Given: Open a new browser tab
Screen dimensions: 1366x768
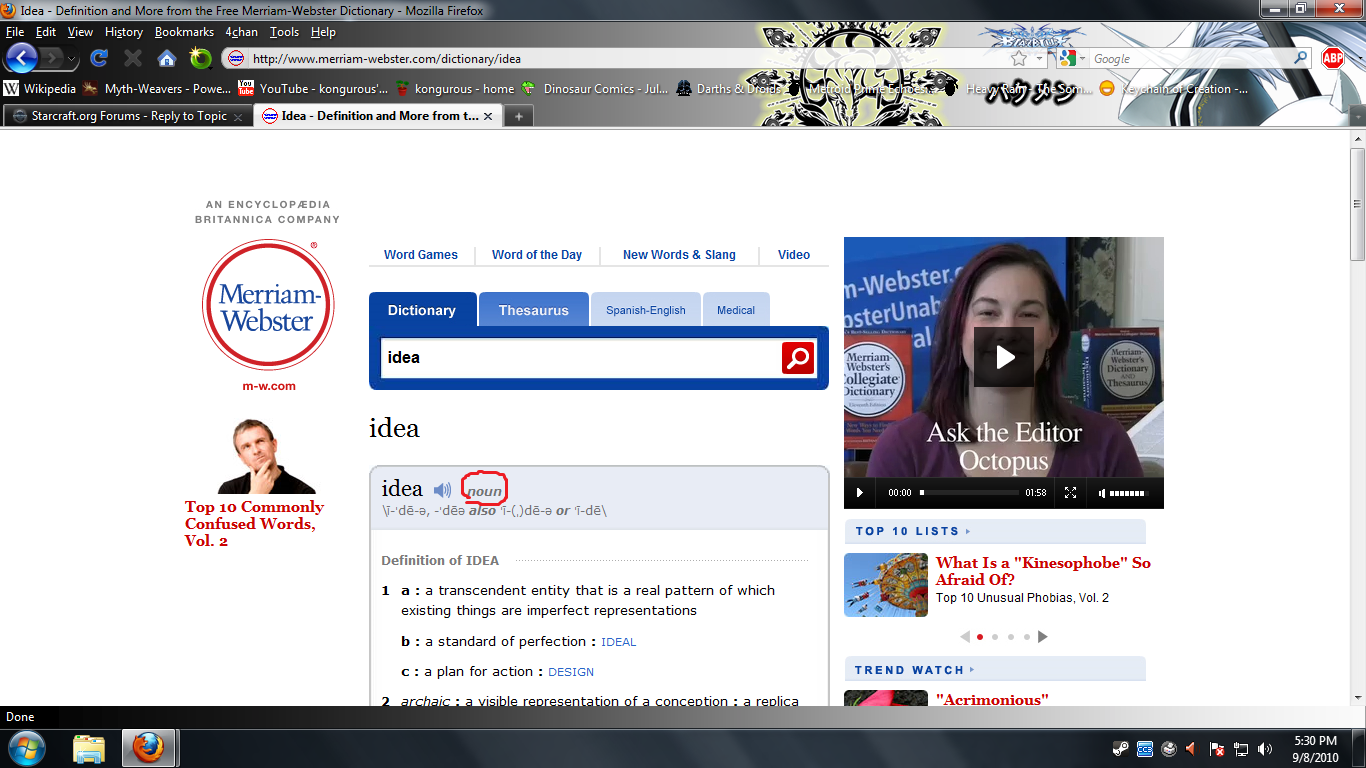Looking at the screenshot, I should click(x=518, y=116).
